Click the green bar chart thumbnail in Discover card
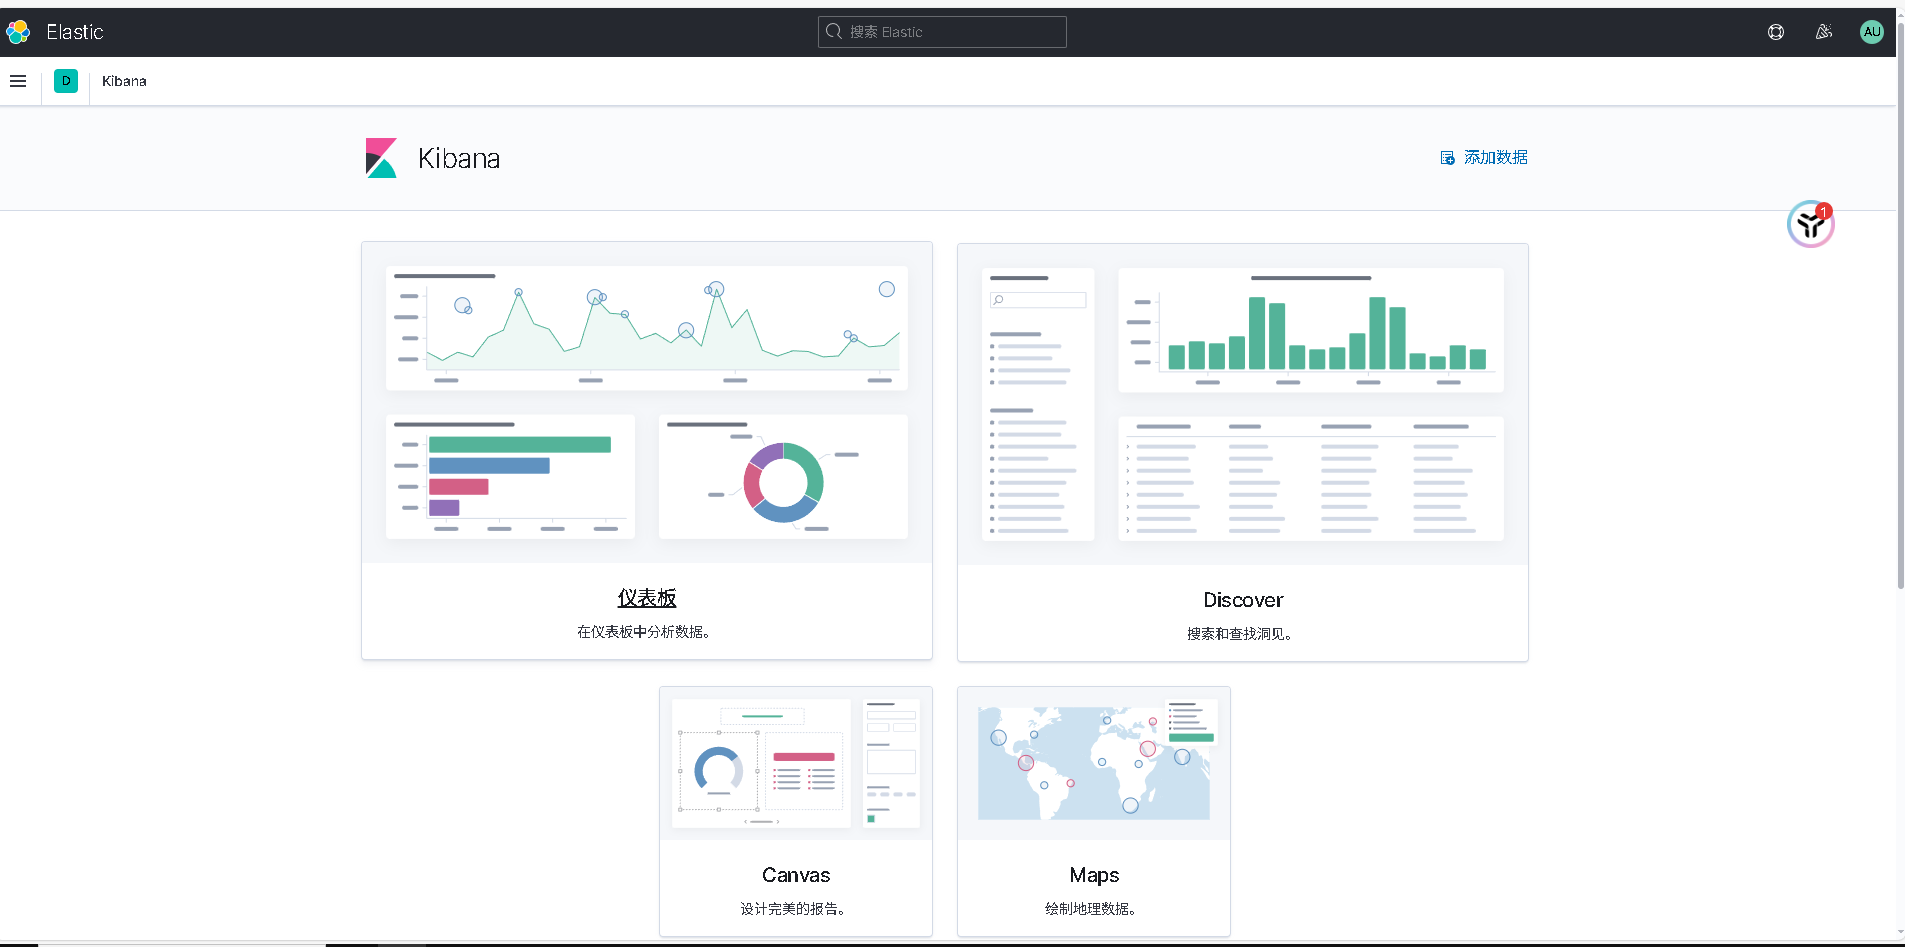1905x947 pixels. click(x=1310, y=330)
